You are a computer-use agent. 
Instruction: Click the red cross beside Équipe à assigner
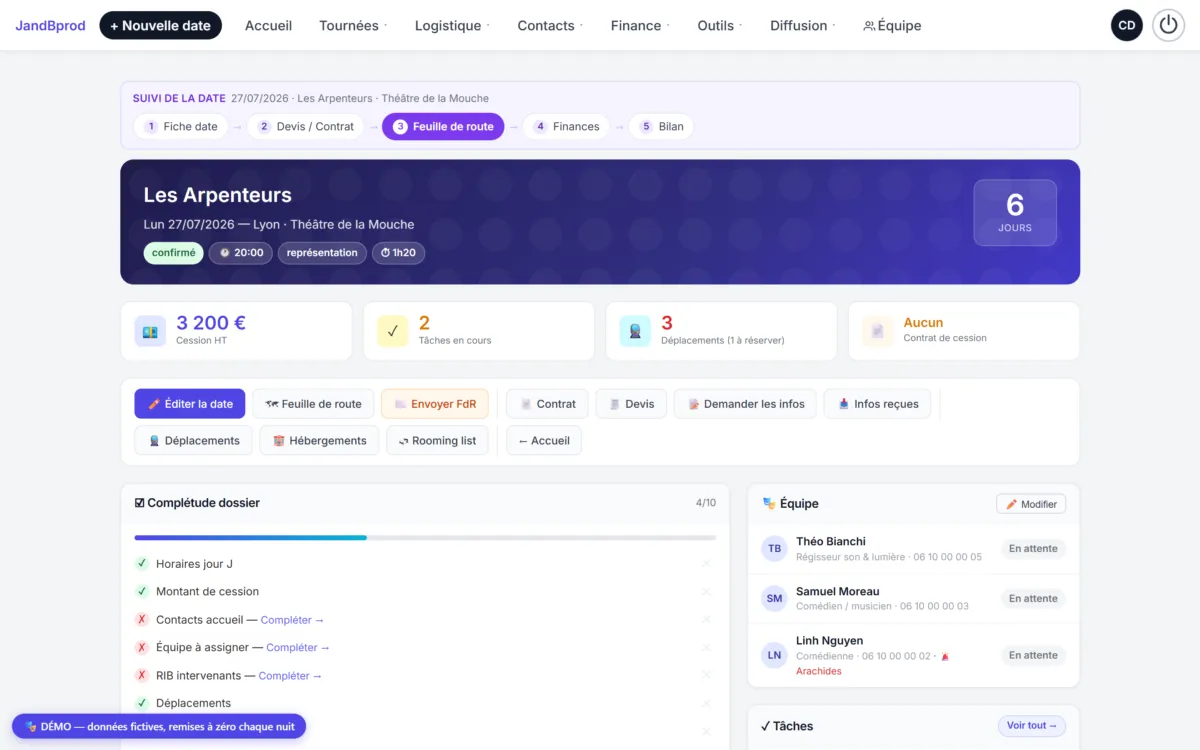pos(142,647)
